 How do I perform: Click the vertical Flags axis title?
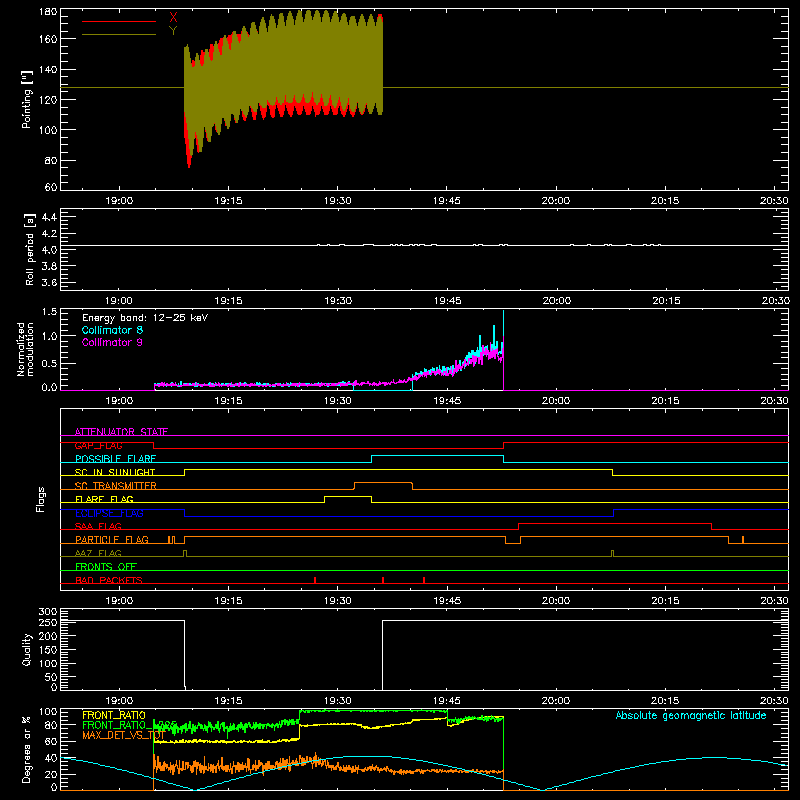(41, 499)
